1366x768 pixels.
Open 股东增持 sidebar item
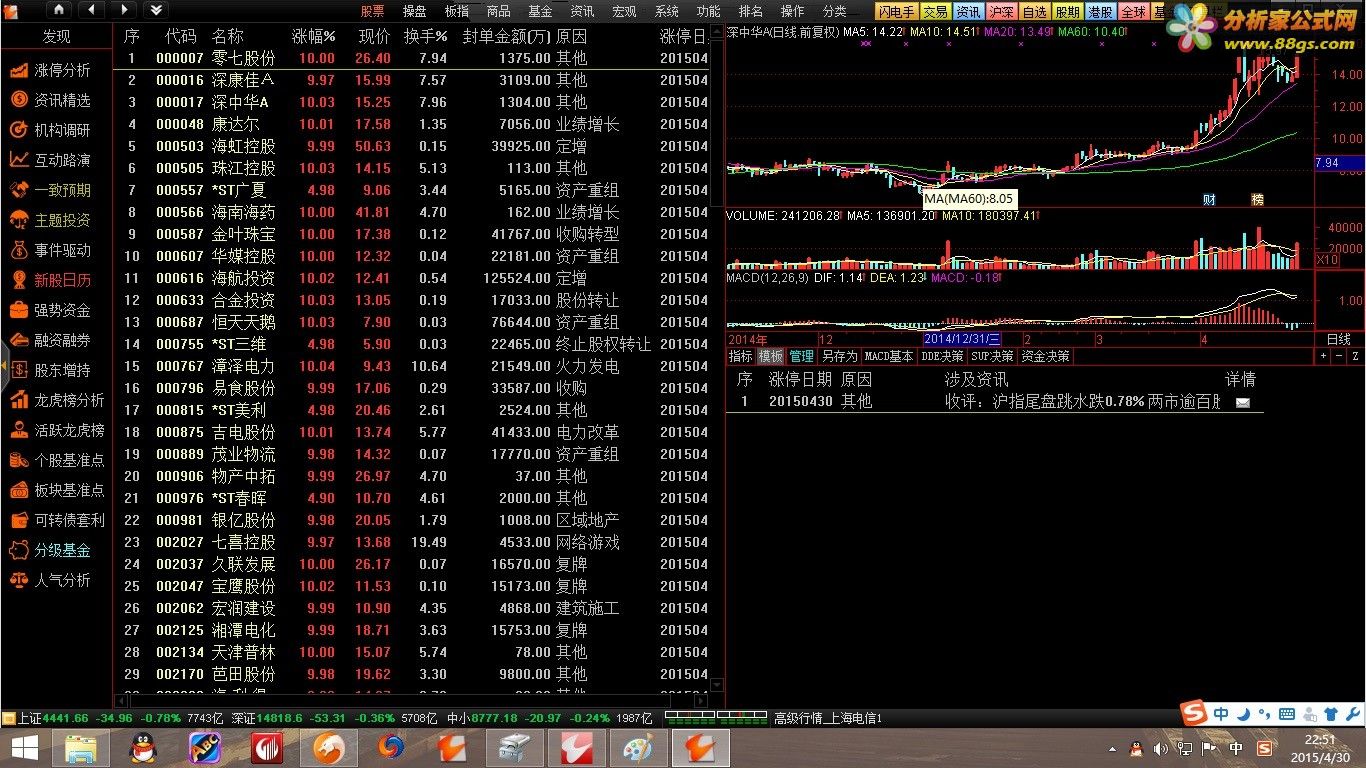point(50,370)
